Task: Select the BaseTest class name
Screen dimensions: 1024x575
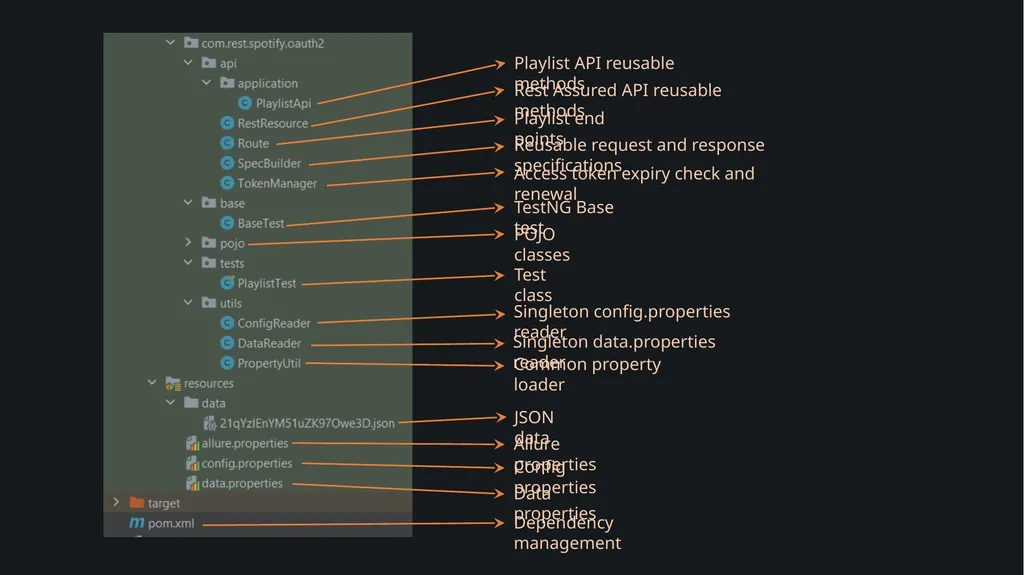Action: (x=261, y=223)
